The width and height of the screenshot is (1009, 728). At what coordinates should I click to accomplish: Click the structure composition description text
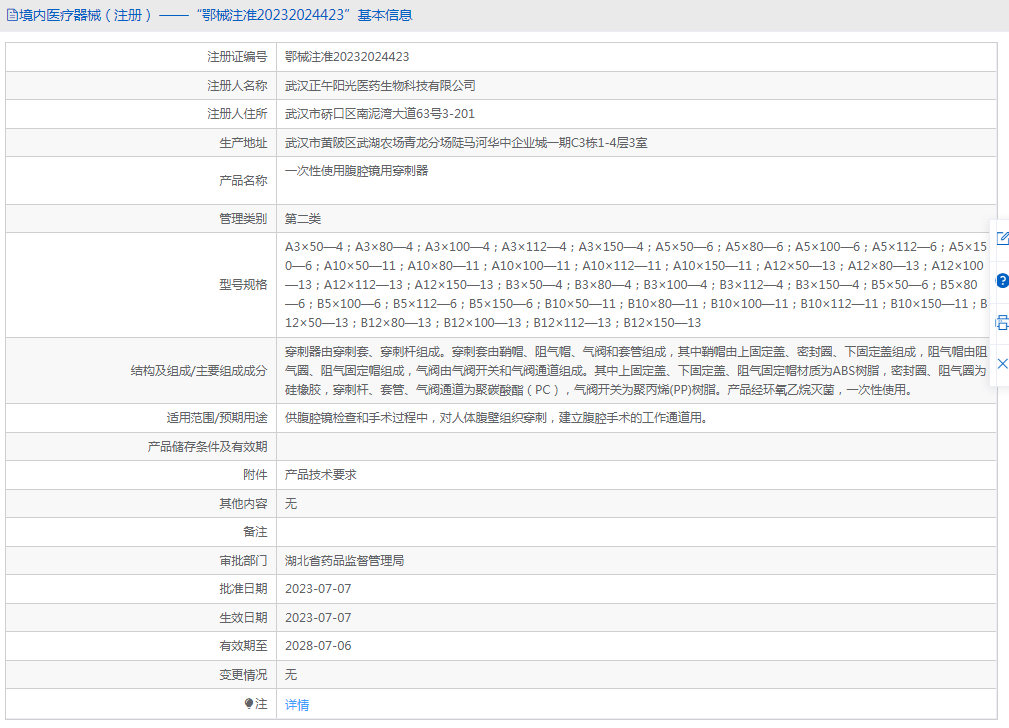(x=636, y=371)
